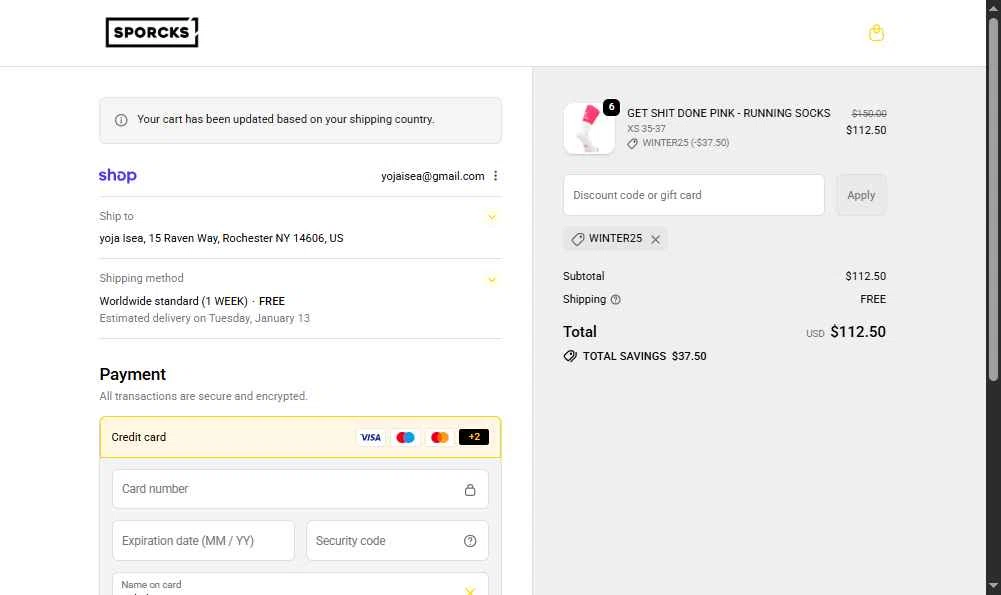The image size is (1001, 595).
Task: Click the Card number input field
Action: pos(300,489)
